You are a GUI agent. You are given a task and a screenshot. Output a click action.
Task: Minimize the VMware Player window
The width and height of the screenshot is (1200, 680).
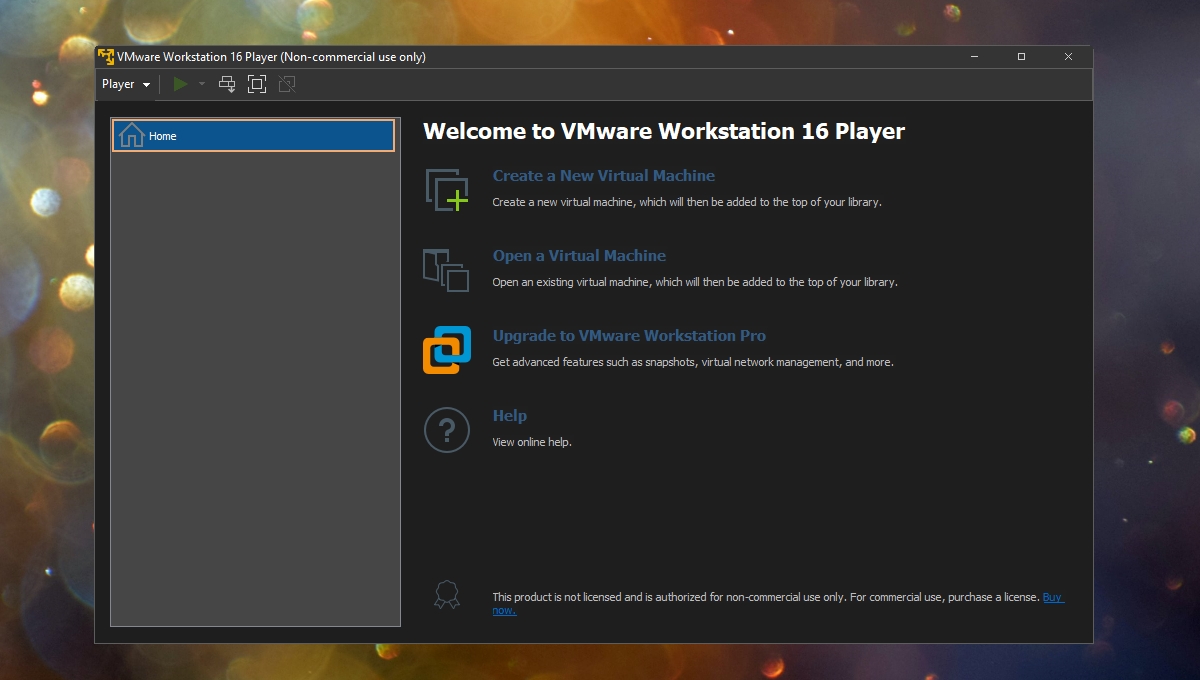pyautogui.click(x=975, y=57)
